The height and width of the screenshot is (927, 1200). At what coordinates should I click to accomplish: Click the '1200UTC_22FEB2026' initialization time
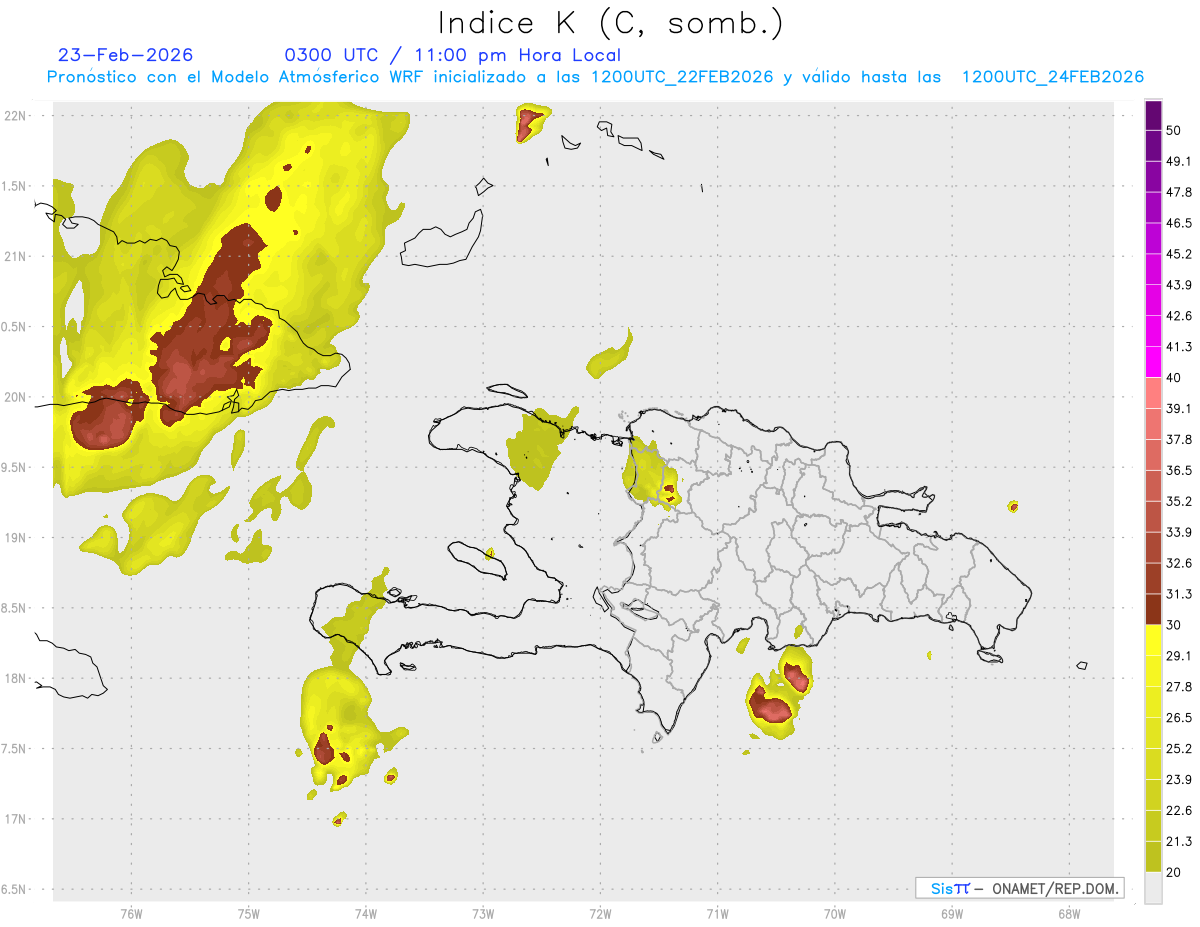coord(682,77)
